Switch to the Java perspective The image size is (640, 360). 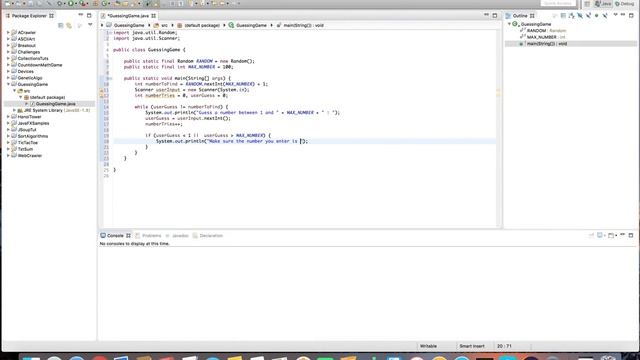click(603, 4)
